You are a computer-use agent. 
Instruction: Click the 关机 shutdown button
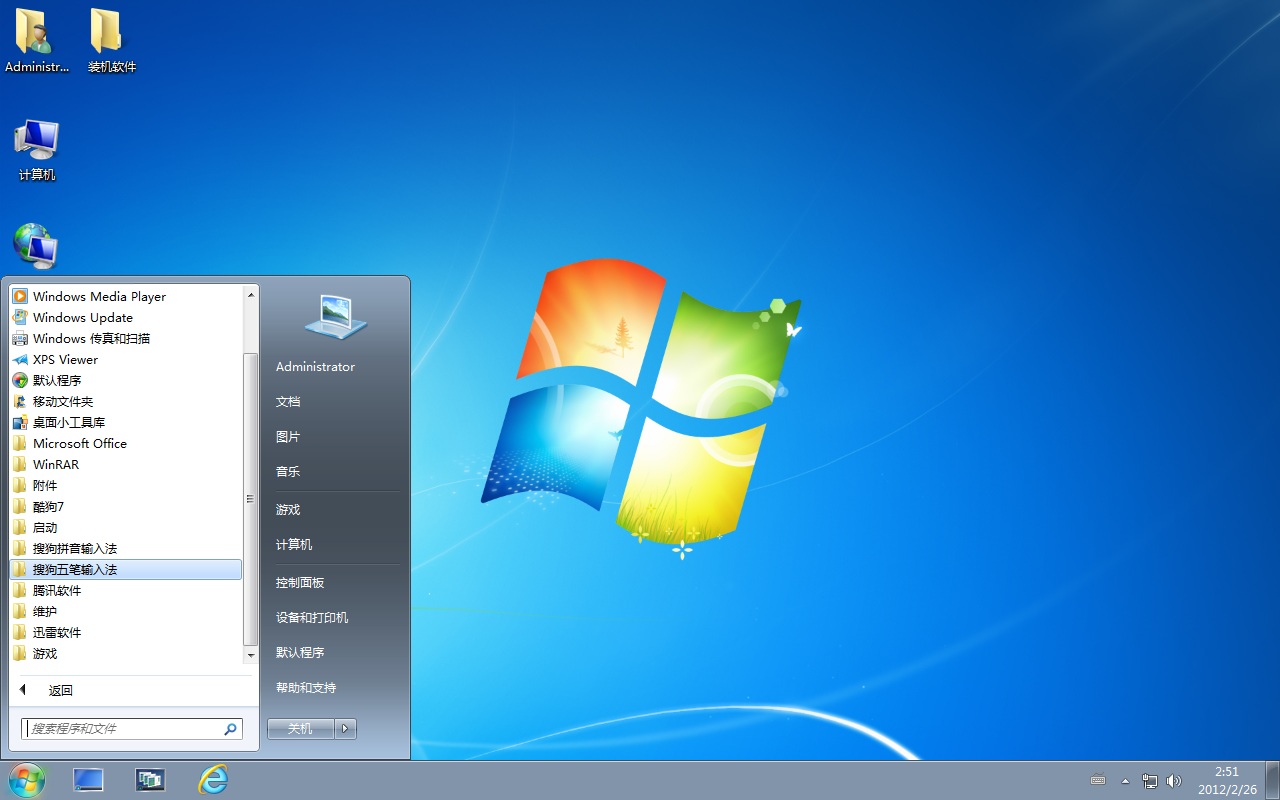coord(300,728)
